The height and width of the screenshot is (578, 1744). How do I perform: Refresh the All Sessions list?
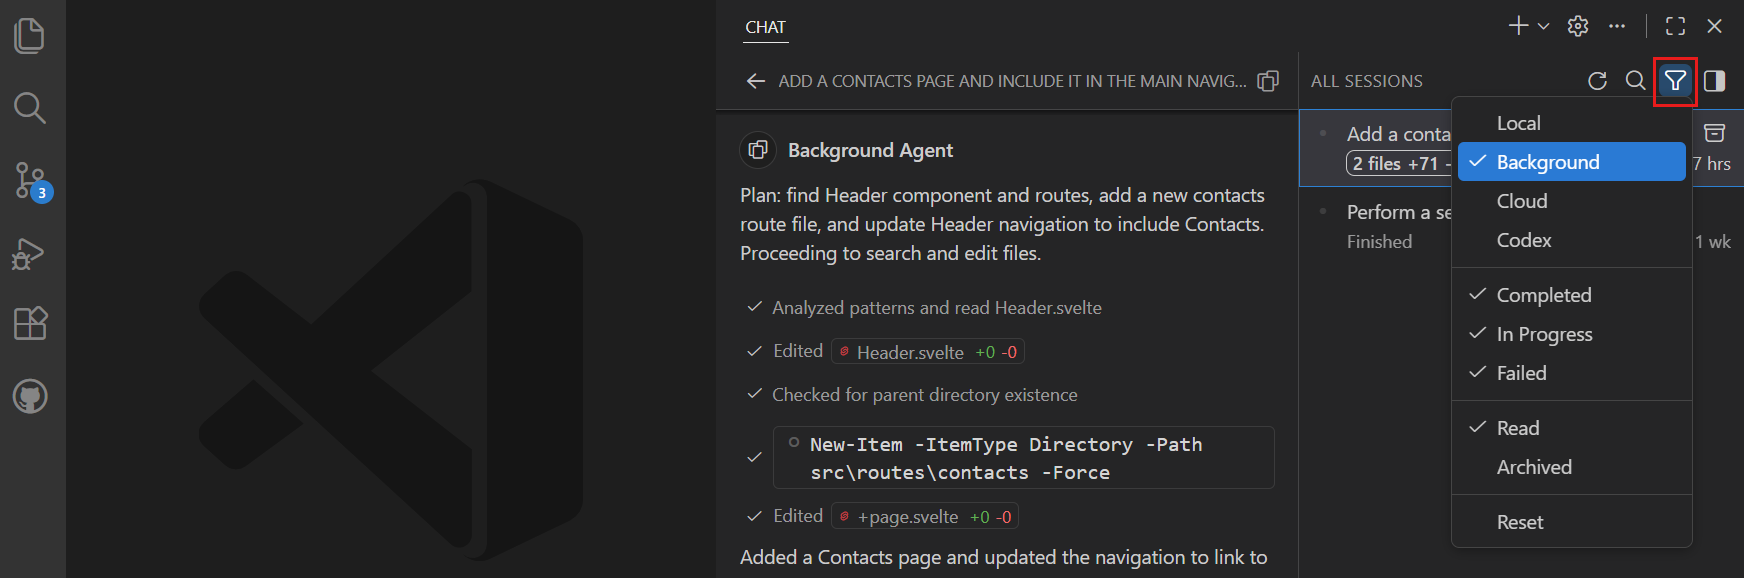point(1597,81)
